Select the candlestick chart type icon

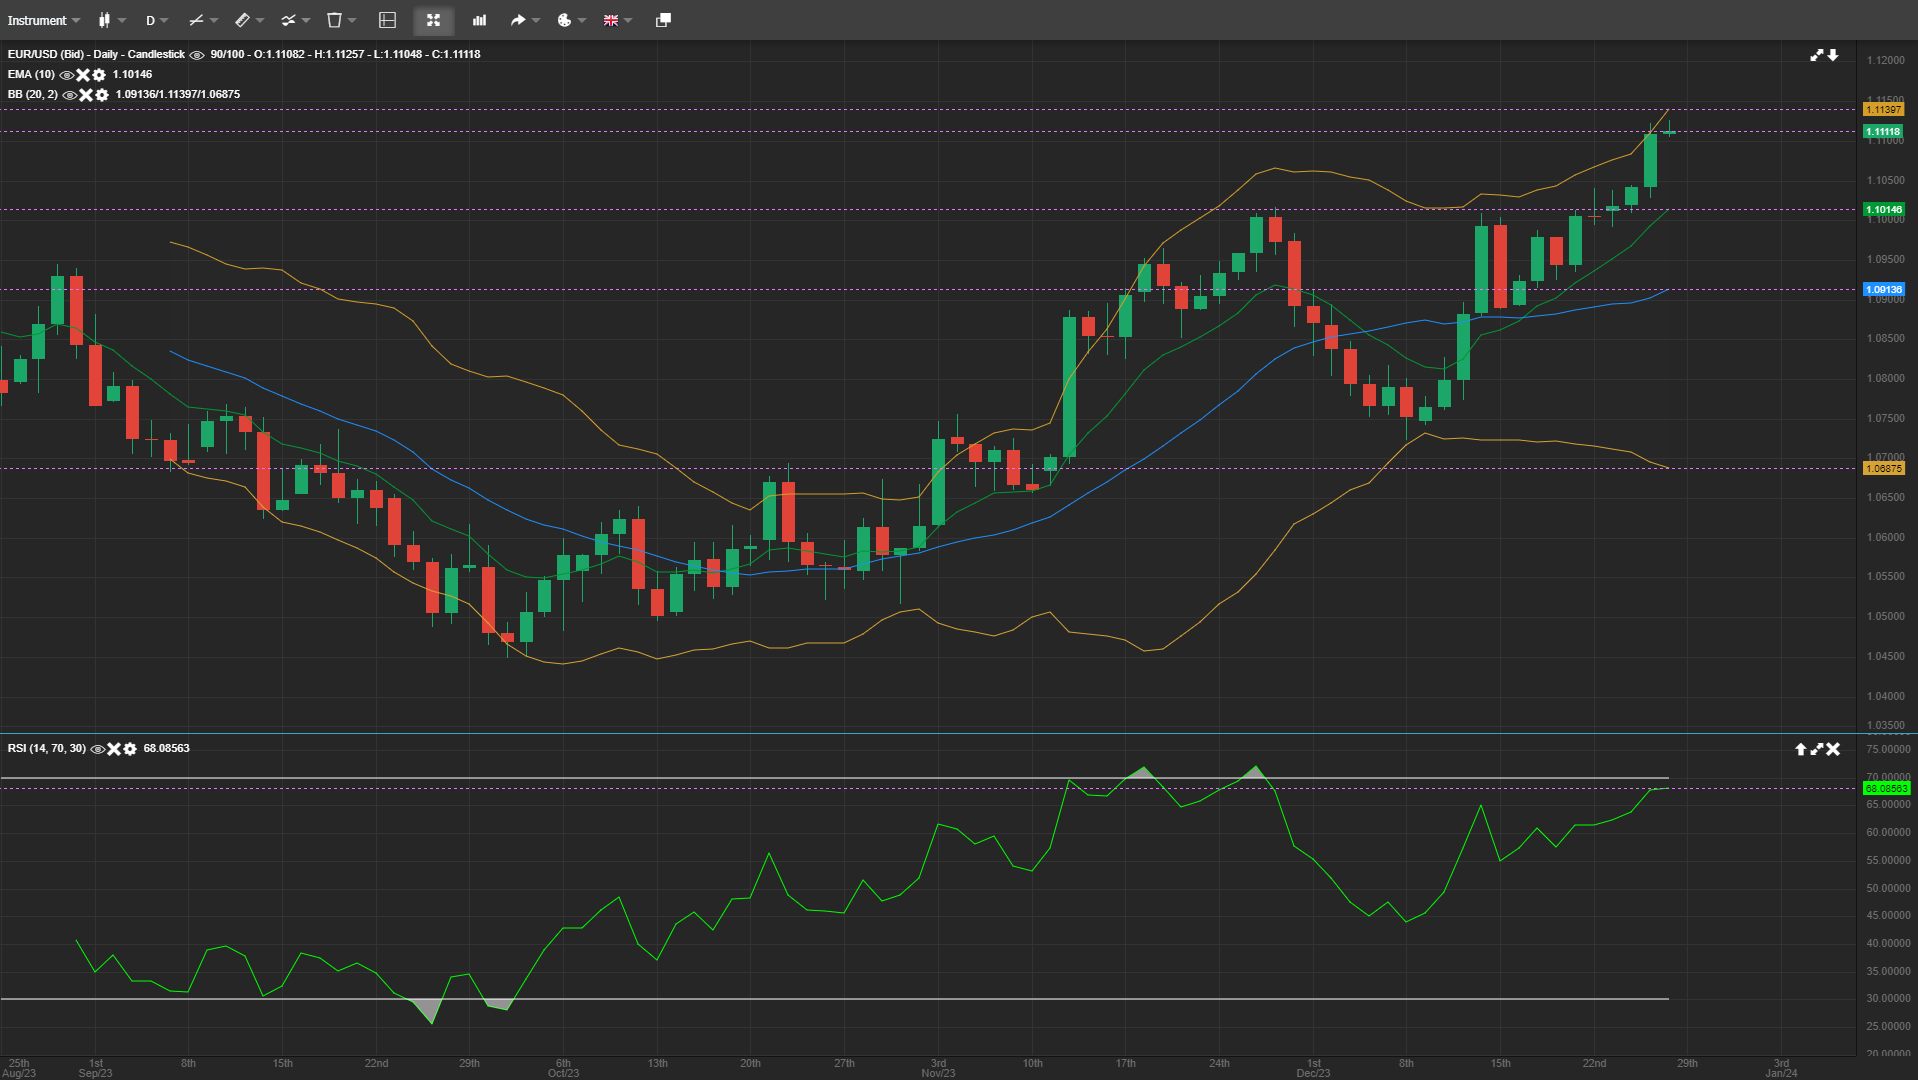(104, 20)
